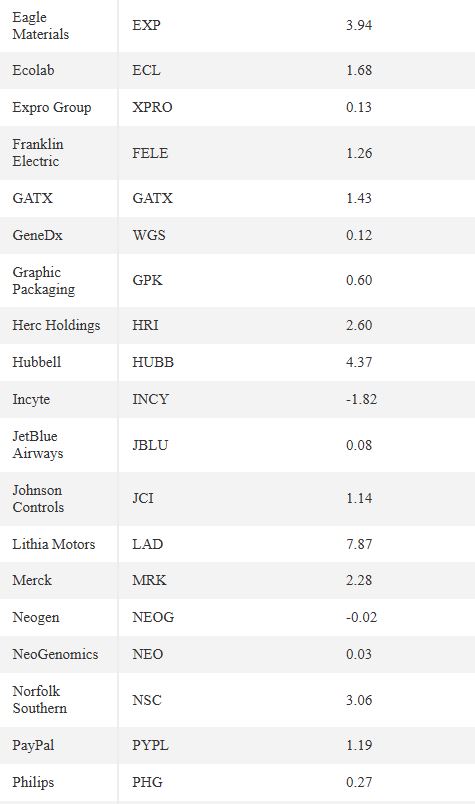Select the Eagle Materials company name
Viewport: 475px width, 804px height.
tap(41, 26)
